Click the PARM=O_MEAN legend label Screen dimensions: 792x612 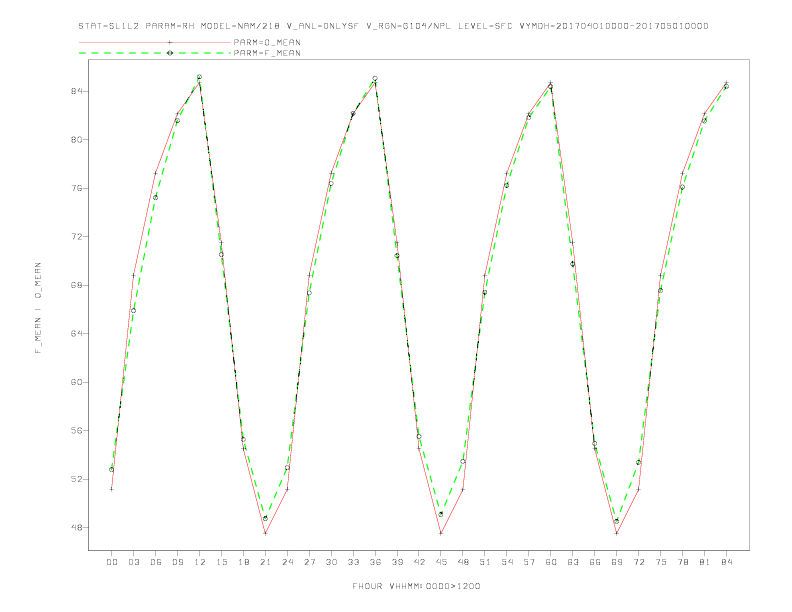tap(267, 42)
